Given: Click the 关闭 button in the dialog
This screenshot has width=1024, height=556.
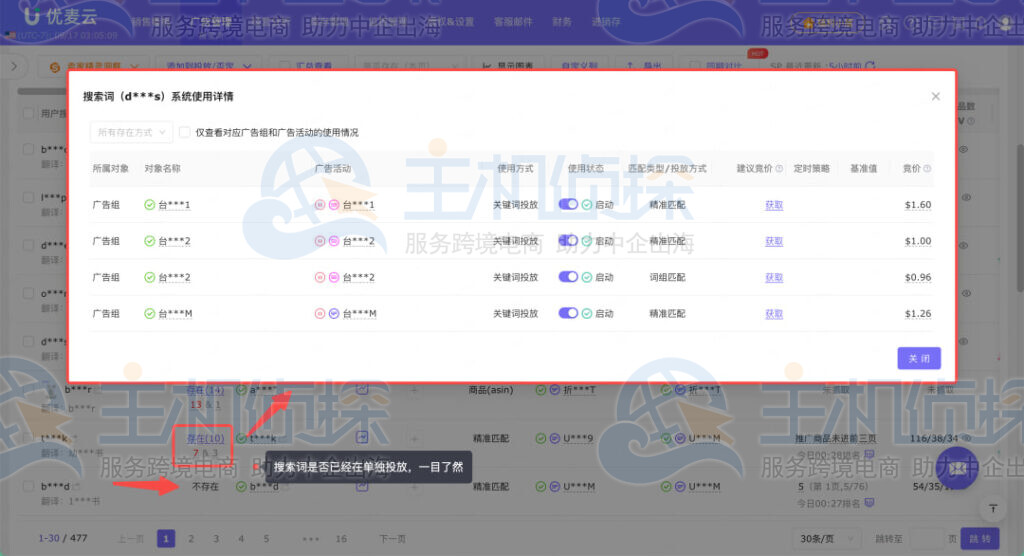Looking at the screenshot, I should click(919, 358).
